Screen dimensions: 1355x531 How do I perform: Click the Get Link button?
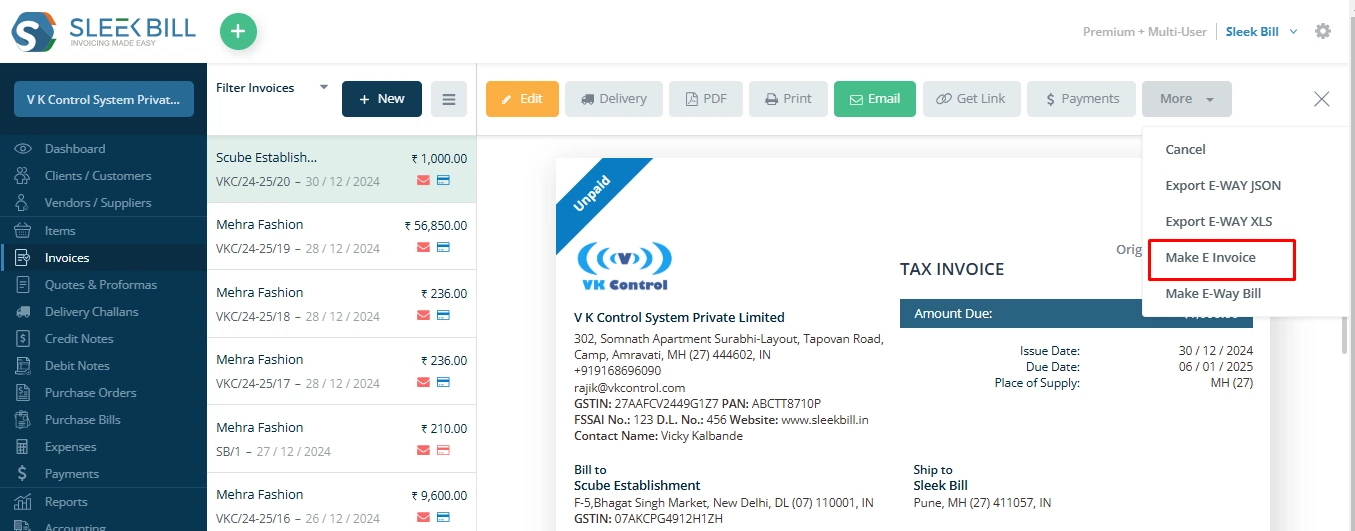click(x=971, y=99)
